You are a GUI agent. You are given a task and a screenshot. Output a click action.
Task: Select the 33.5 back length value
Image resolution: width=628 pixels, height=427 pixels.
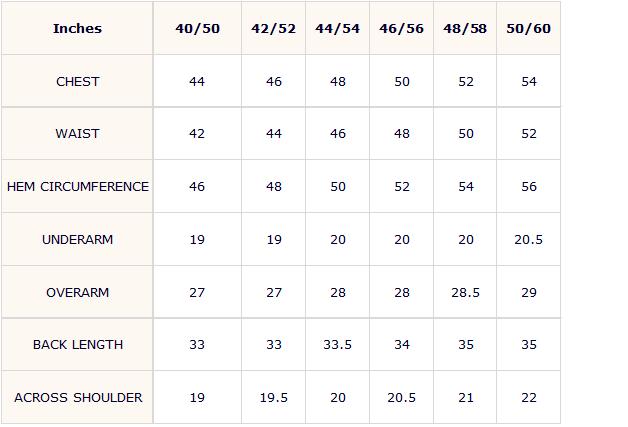pyautogui.click(x=338, y=344)
